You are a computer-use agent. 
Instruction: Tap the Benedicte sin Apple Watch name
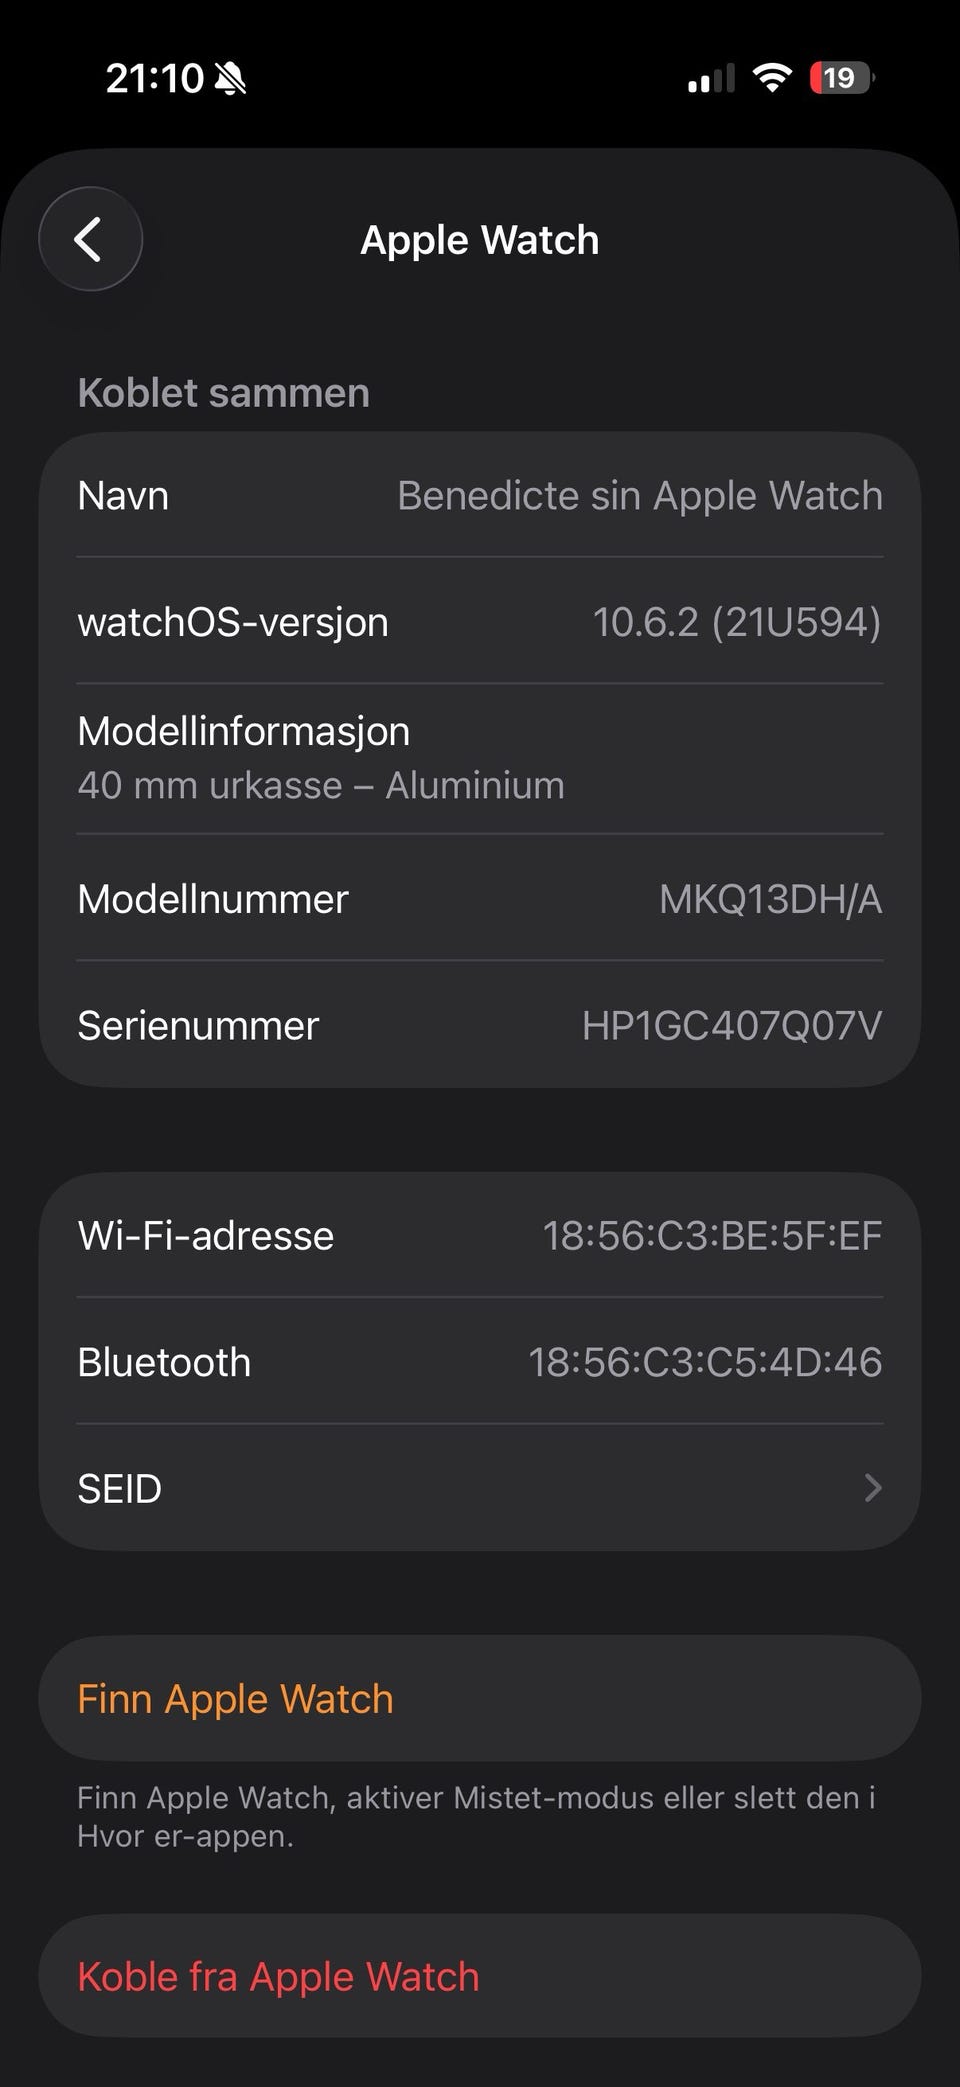tap(639, 496)
